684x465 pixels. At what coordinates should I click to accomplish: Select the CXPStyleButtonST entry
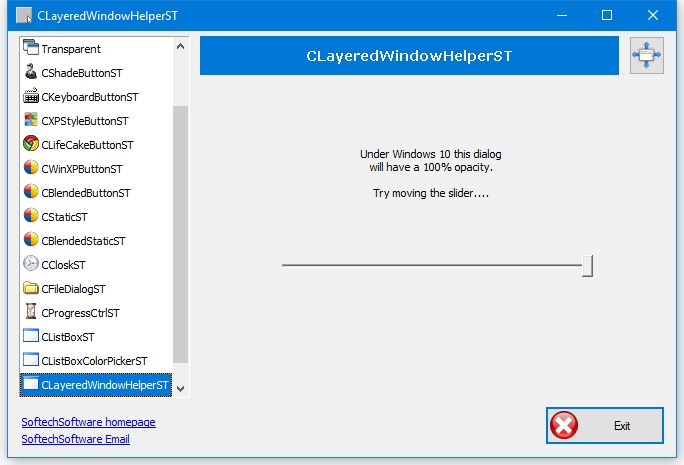click(96, 120)
